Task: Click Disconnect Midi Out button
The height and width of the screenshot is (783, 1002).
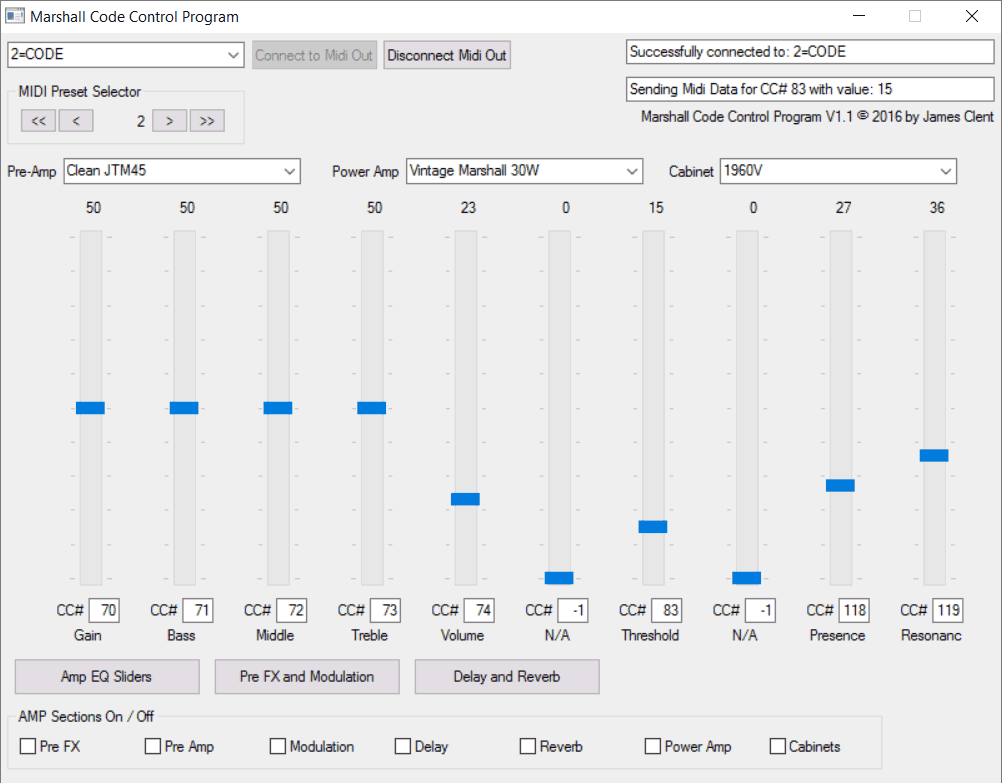Action: [447, 55]
